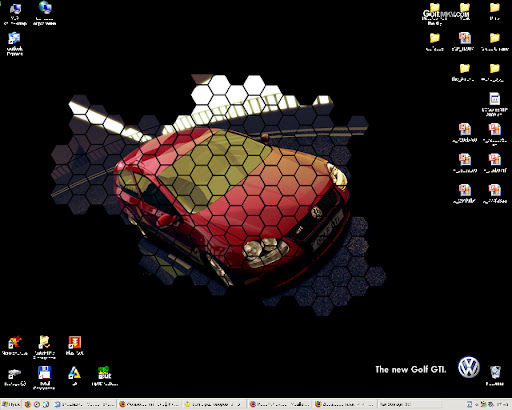Open the white document file icon
Screen dimensions: 512x410
click(495, 104)
